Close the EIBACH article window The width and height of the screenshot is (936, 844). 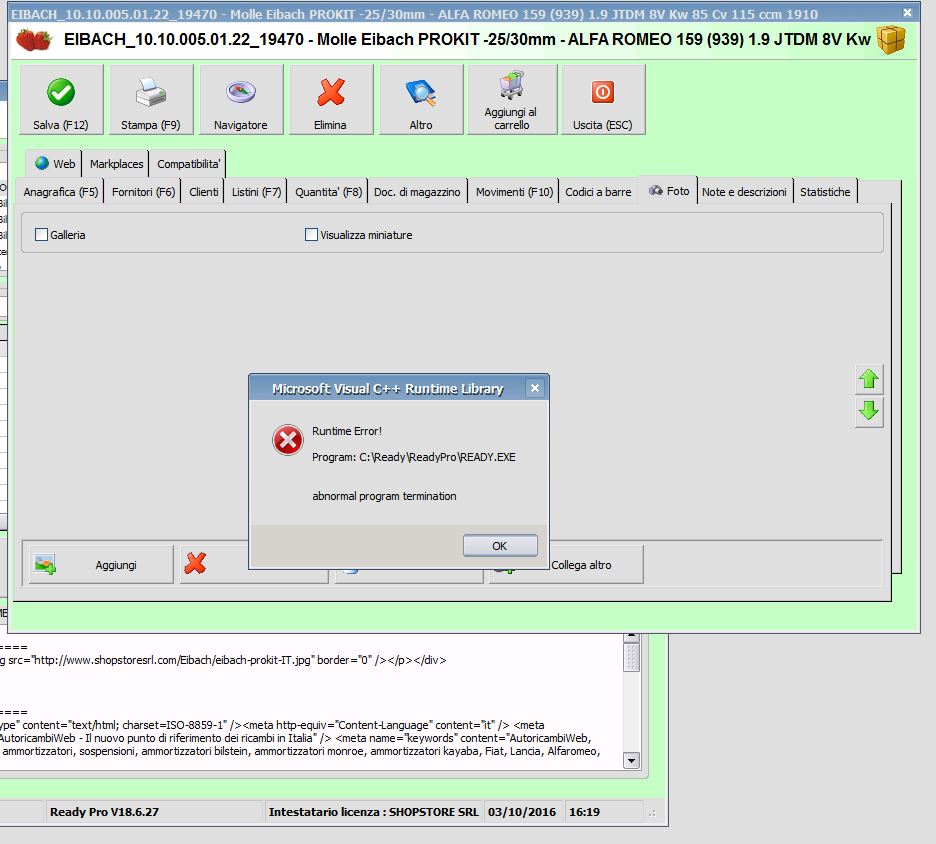click(907, 13)
